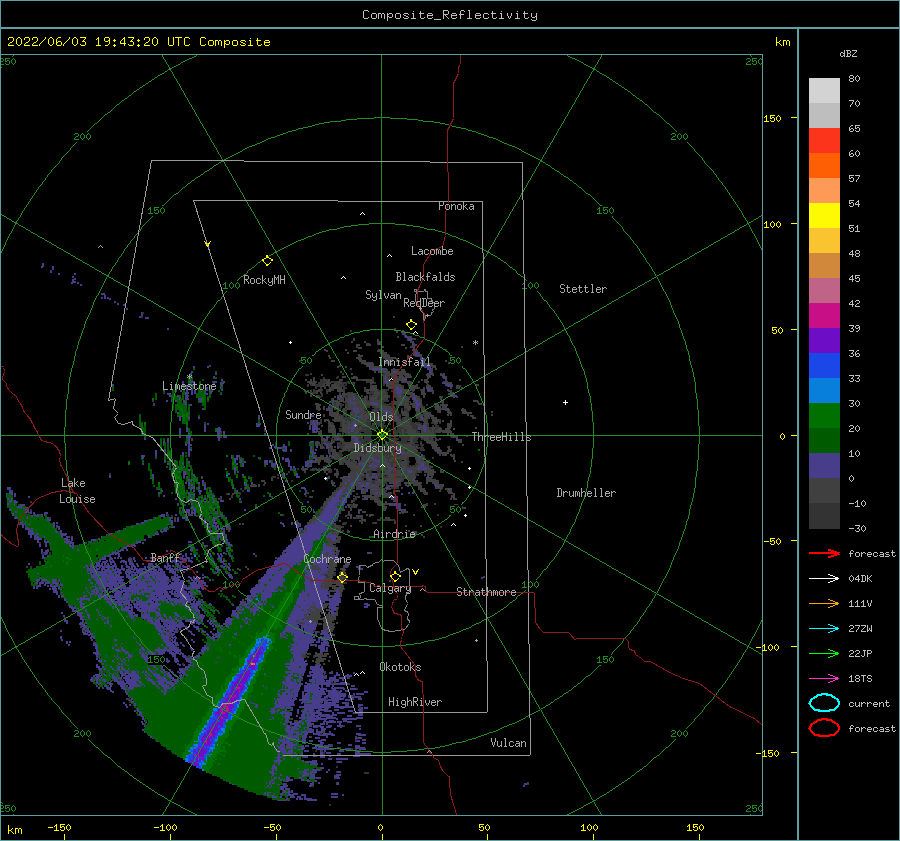Click the Limestone label
This screenshot has width=900, height=841.
click(189, 386)
